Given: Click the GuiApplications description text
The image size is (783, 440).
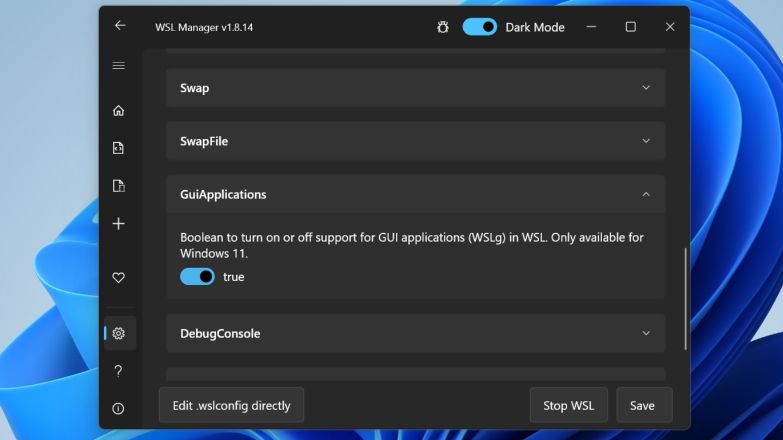Looking at the screenshot, I should 412,245.
